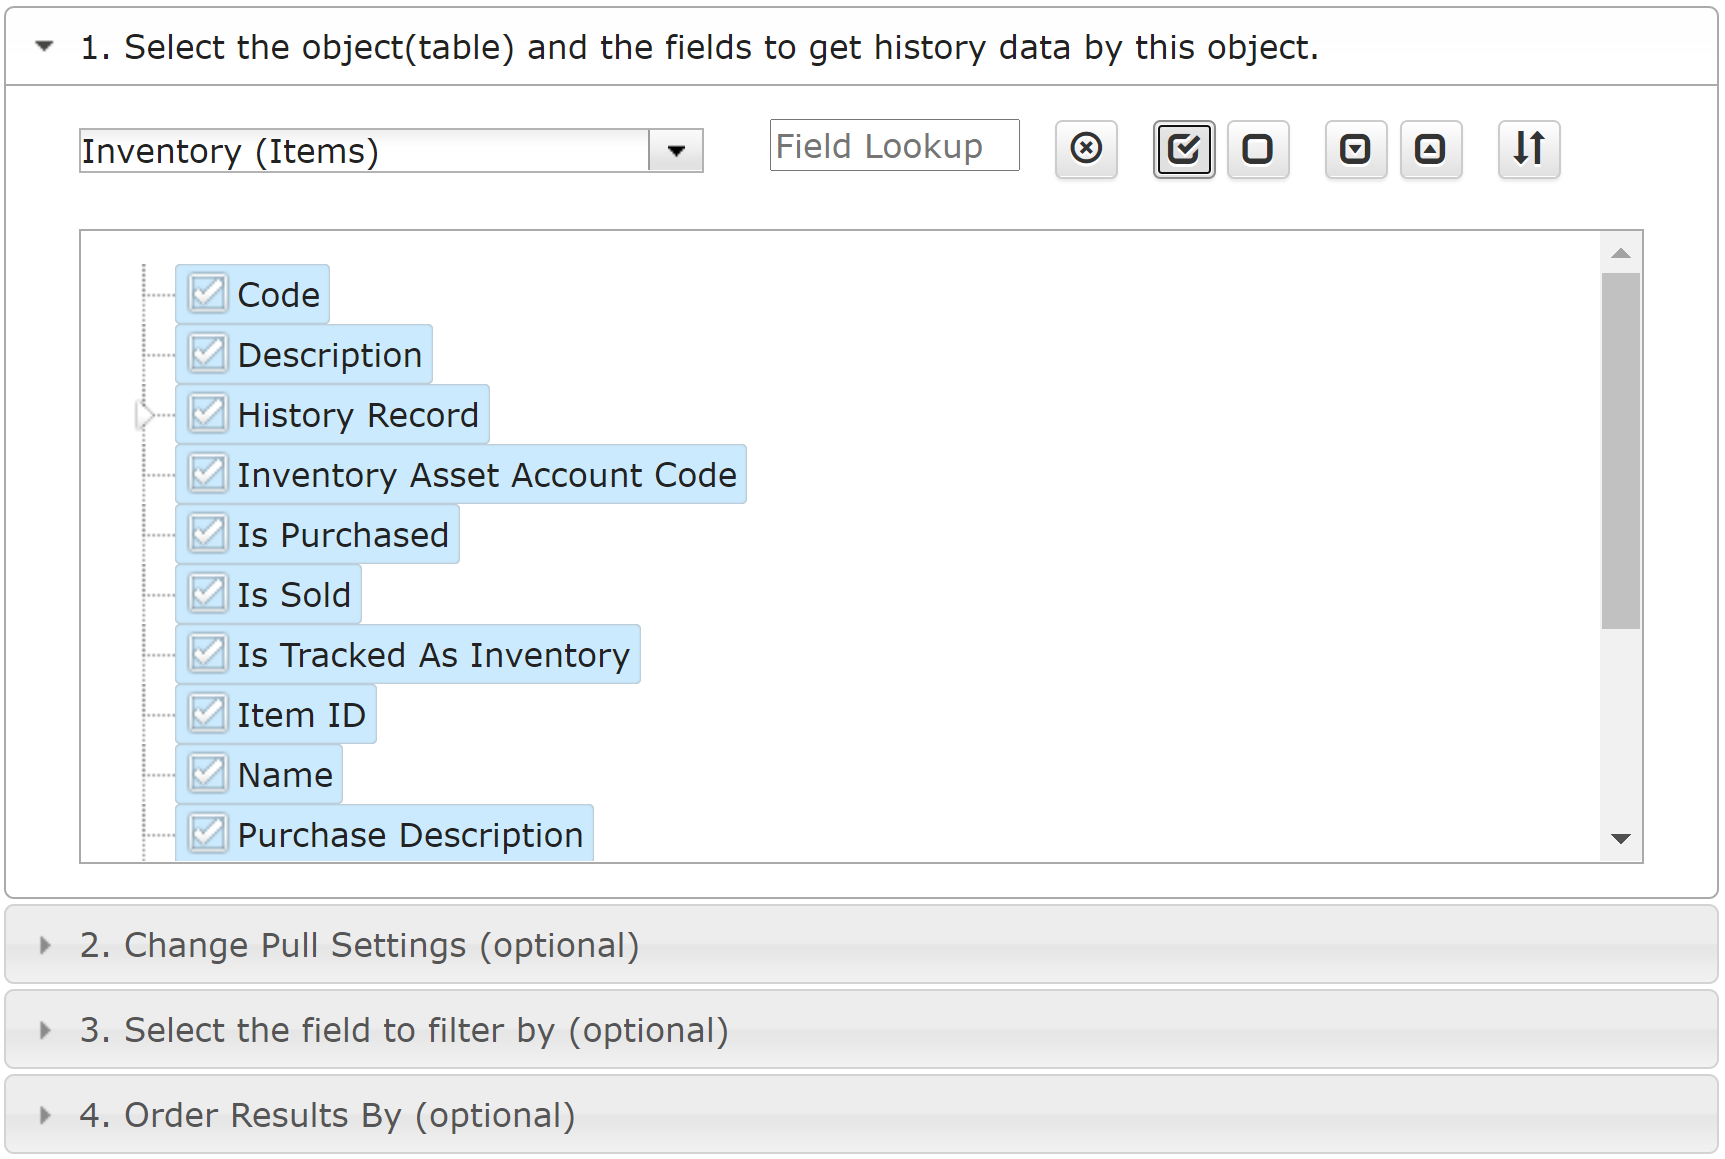Viewport: 1725px width, 1159px height.
Task: Expand Change Pull Settings section arrow
Action: click(44, 945)
